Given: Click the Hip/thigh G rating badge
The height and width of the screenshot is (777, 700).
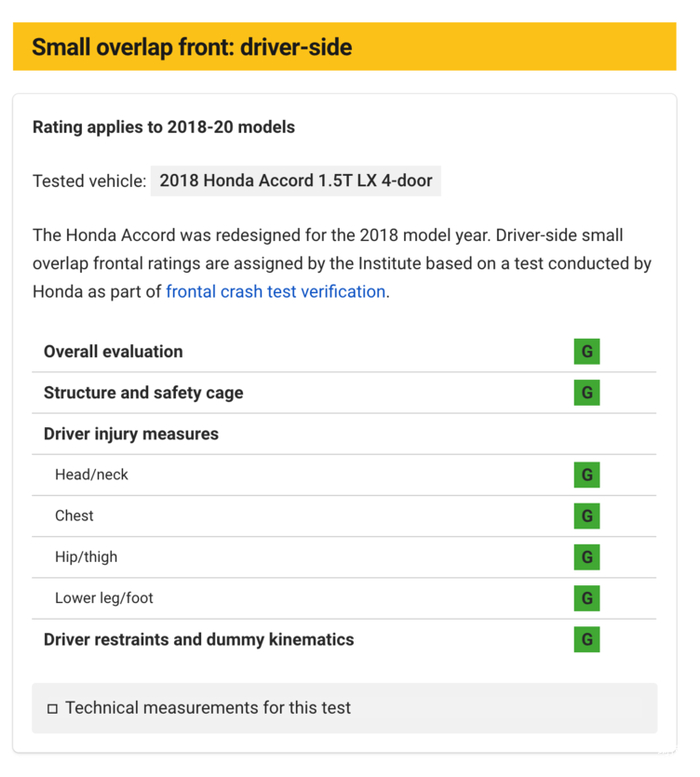Looking at the screenshot, I should point(587,557).
